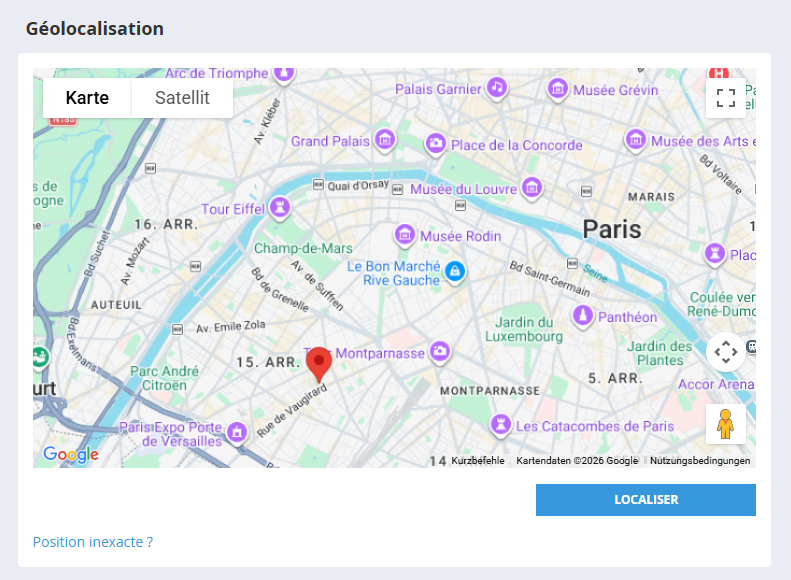Click the red location marker pin
The image size is (791, 580).
(x=319, y=365)
